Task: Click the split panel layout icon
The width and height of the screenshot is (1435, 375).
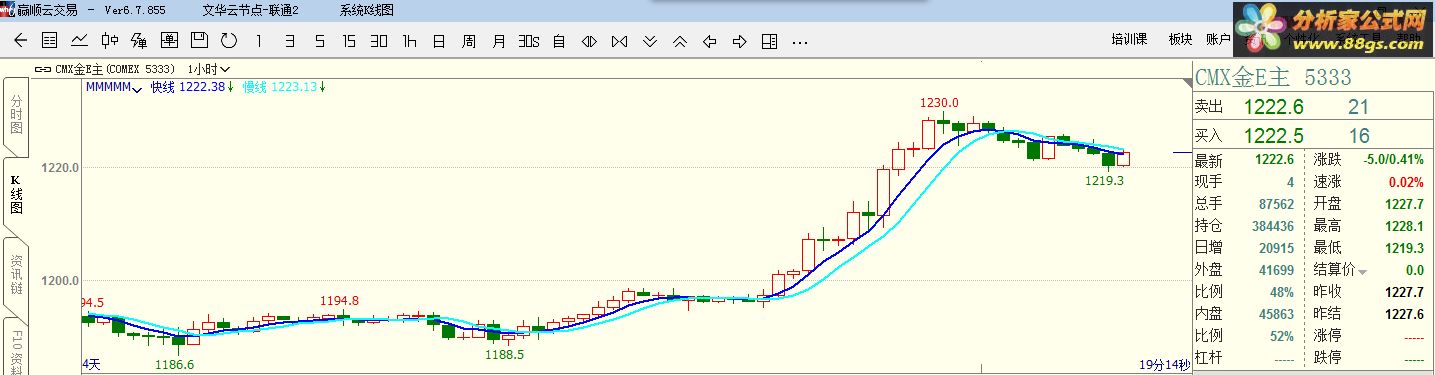Action: pos(769,41)
